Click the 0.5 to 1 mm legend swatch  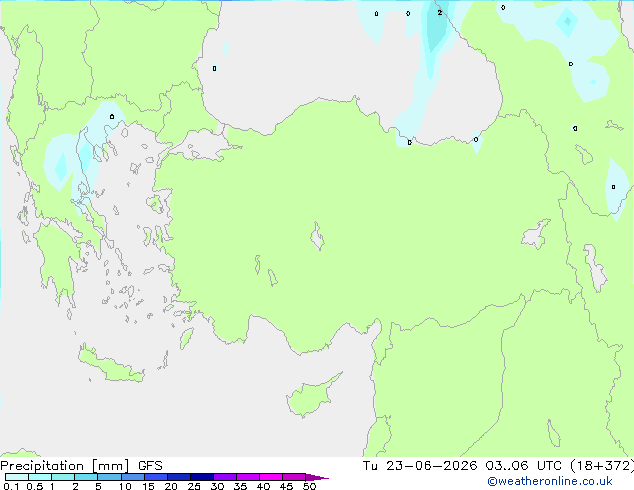pyautogui.click(x=40, y=477)
